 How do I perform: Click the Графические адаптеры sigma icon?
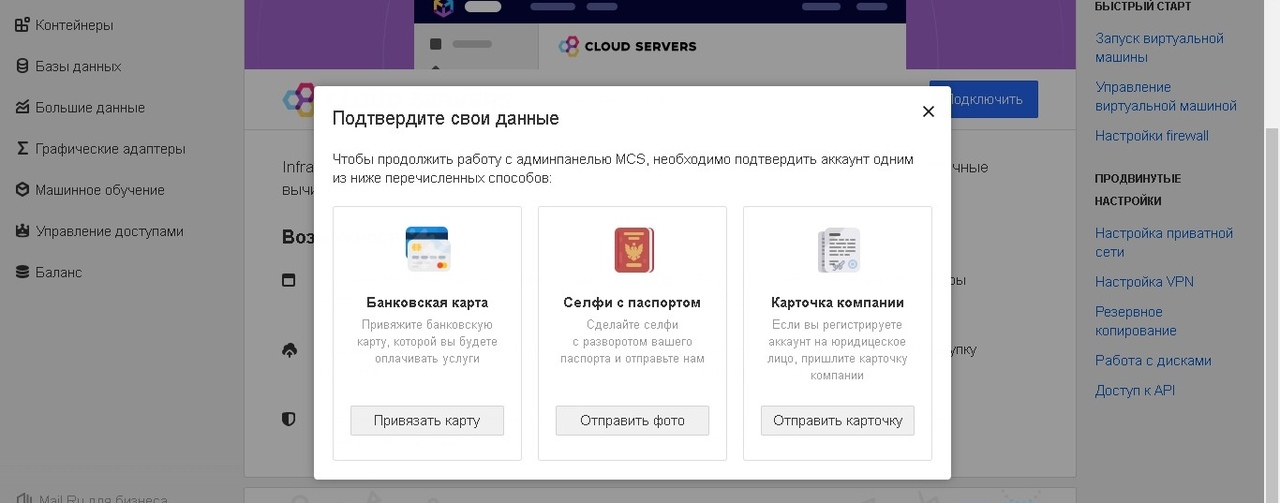pos(22,148)
